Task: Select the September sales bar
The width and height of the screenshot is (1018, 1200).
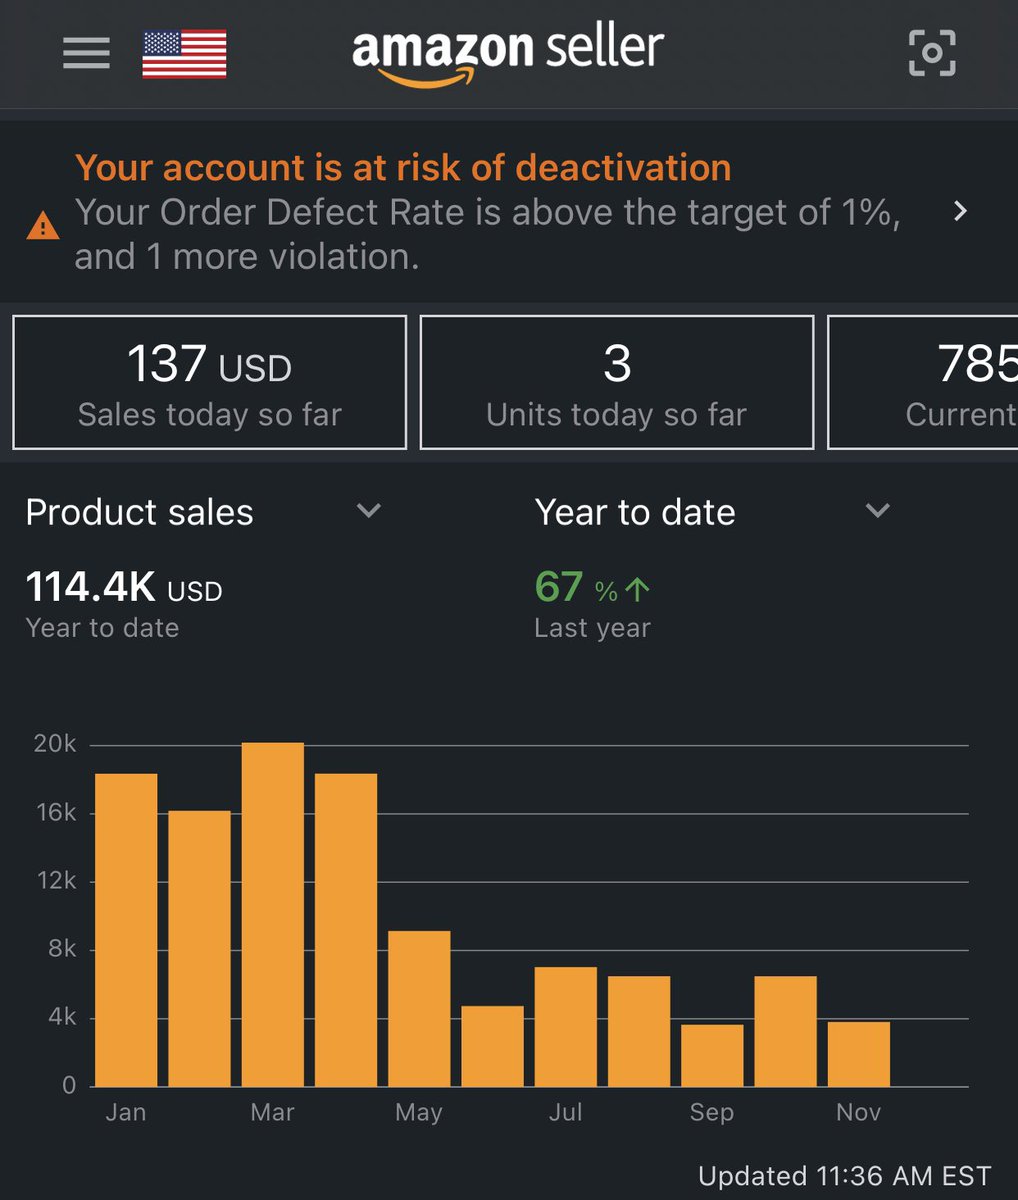Action: (712, 1055)
